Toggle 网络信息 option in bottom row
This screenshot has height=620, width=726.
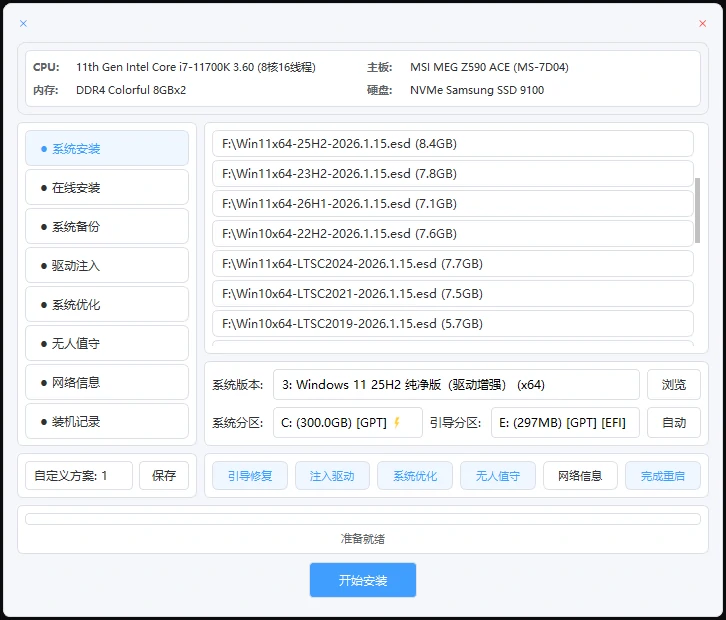pyautogui.click(x=580, y=476)
